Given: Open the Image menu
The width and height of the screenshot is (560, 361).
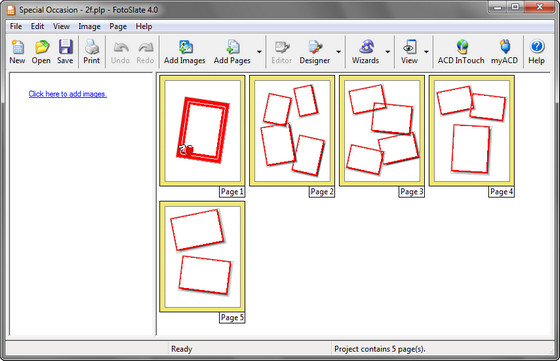Looking at the screenshot, I should pos(89,26).
